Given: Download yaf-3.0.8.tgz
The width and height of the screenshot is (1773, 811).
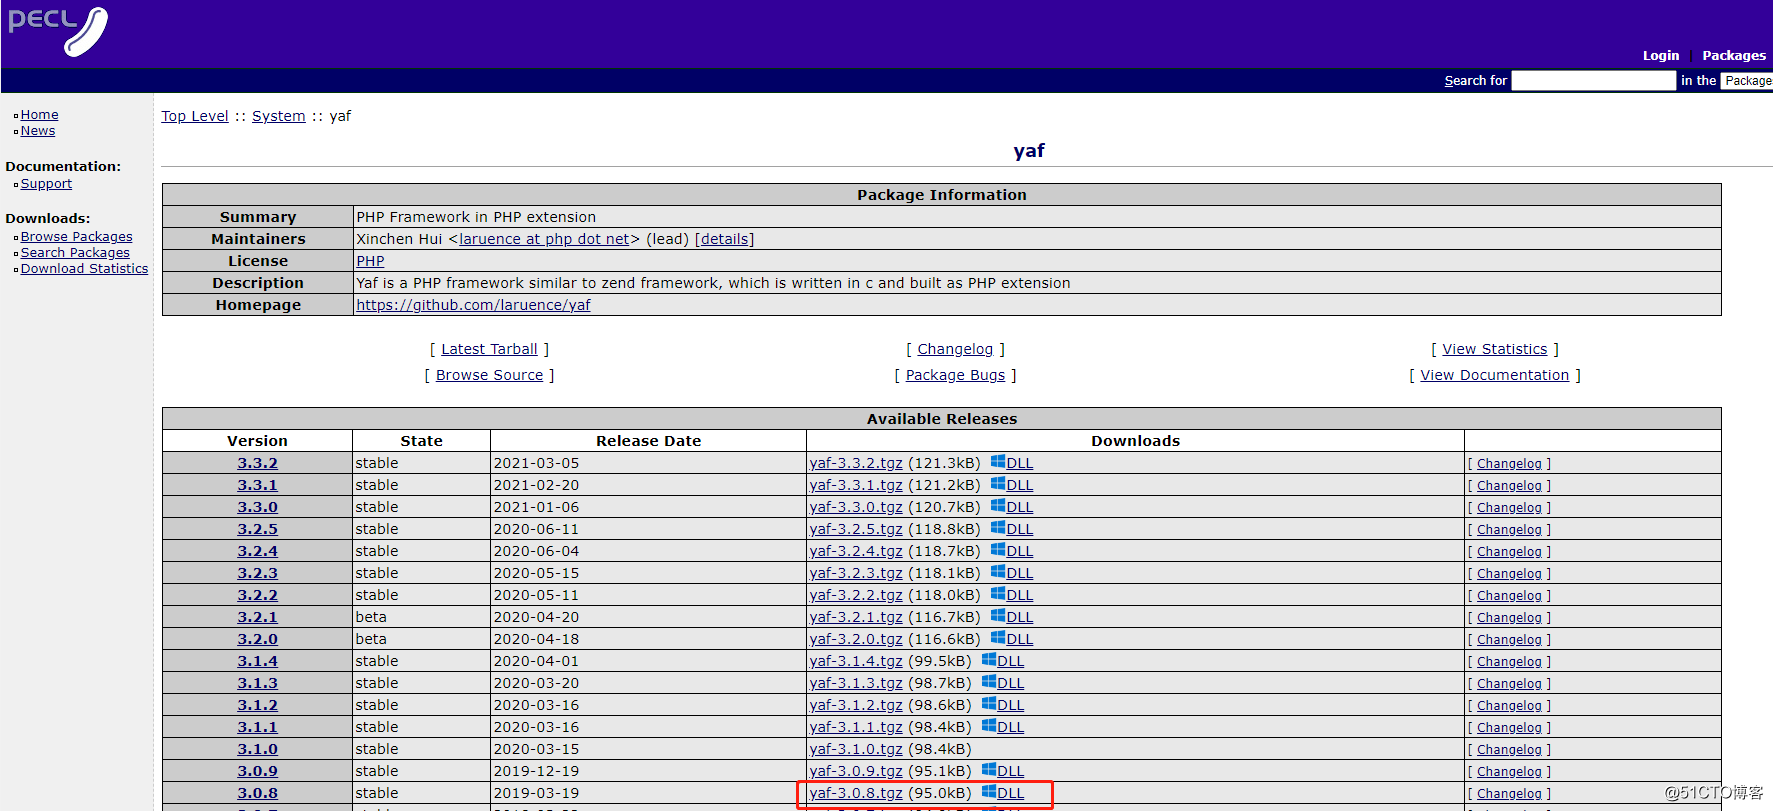Looking at the screenshot, I should (856, 793).
